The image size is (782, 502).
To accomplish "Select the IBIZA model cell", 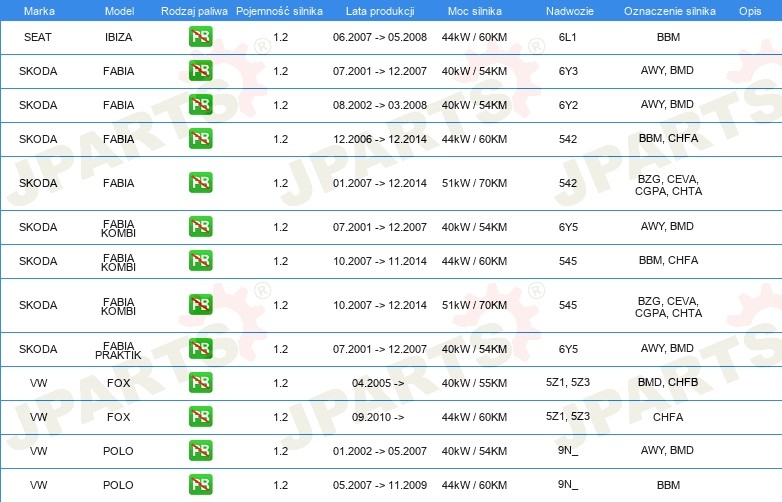I will (119, 37).
